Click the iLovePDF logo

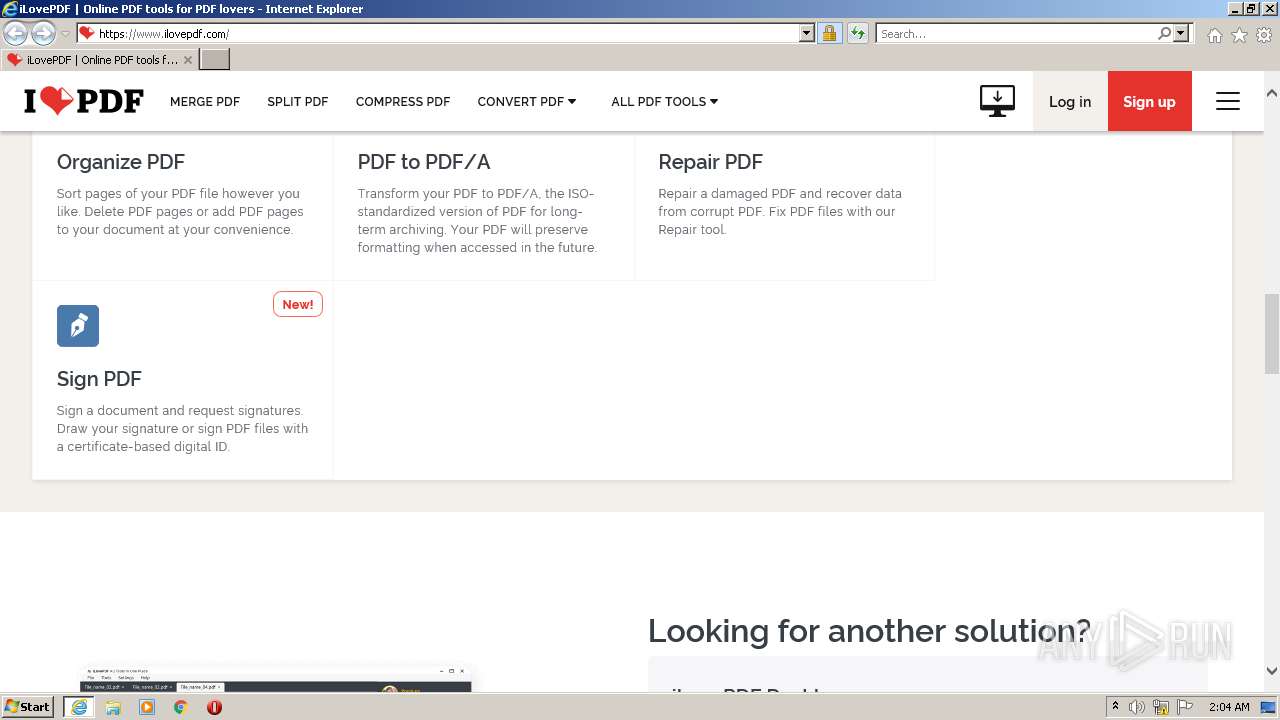[x=84, y=101]
